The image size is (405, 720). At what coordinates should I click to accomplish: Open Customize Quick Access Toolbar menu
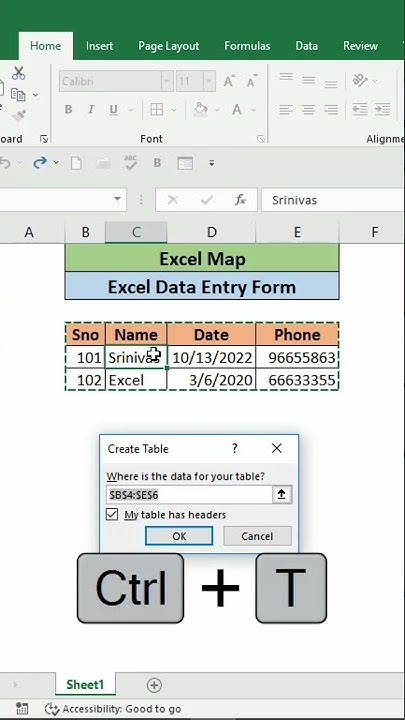click(212, 163)
